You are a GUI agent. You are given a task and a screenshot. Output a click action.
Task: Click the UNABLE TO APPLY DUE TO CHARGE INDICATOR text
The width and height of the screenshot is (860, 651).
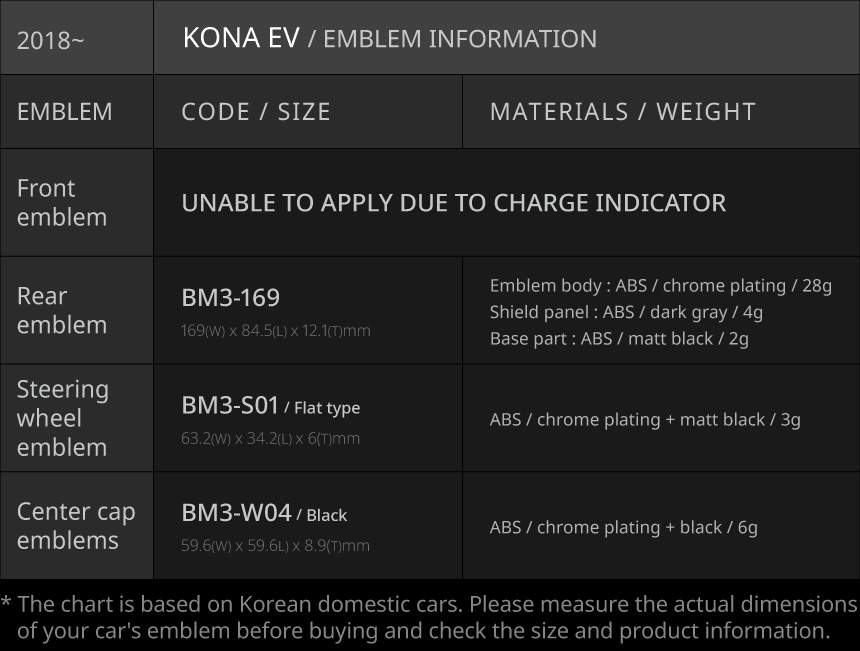pyautogui.click(x=453, y=203)
